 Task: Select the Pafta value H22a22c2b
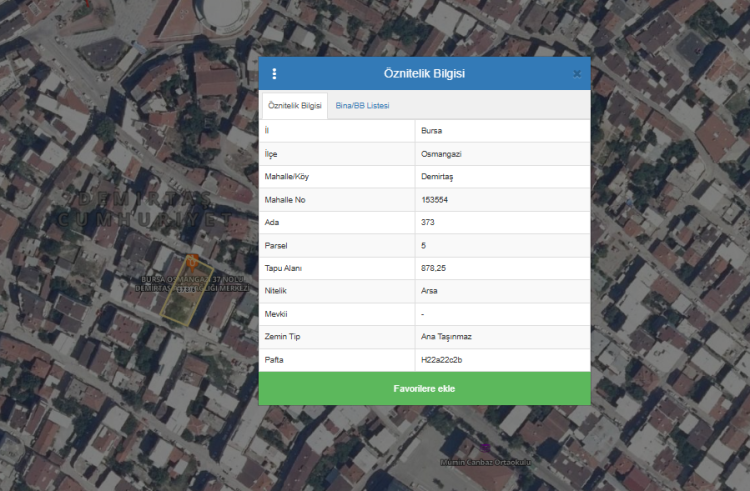pos(442,359)
